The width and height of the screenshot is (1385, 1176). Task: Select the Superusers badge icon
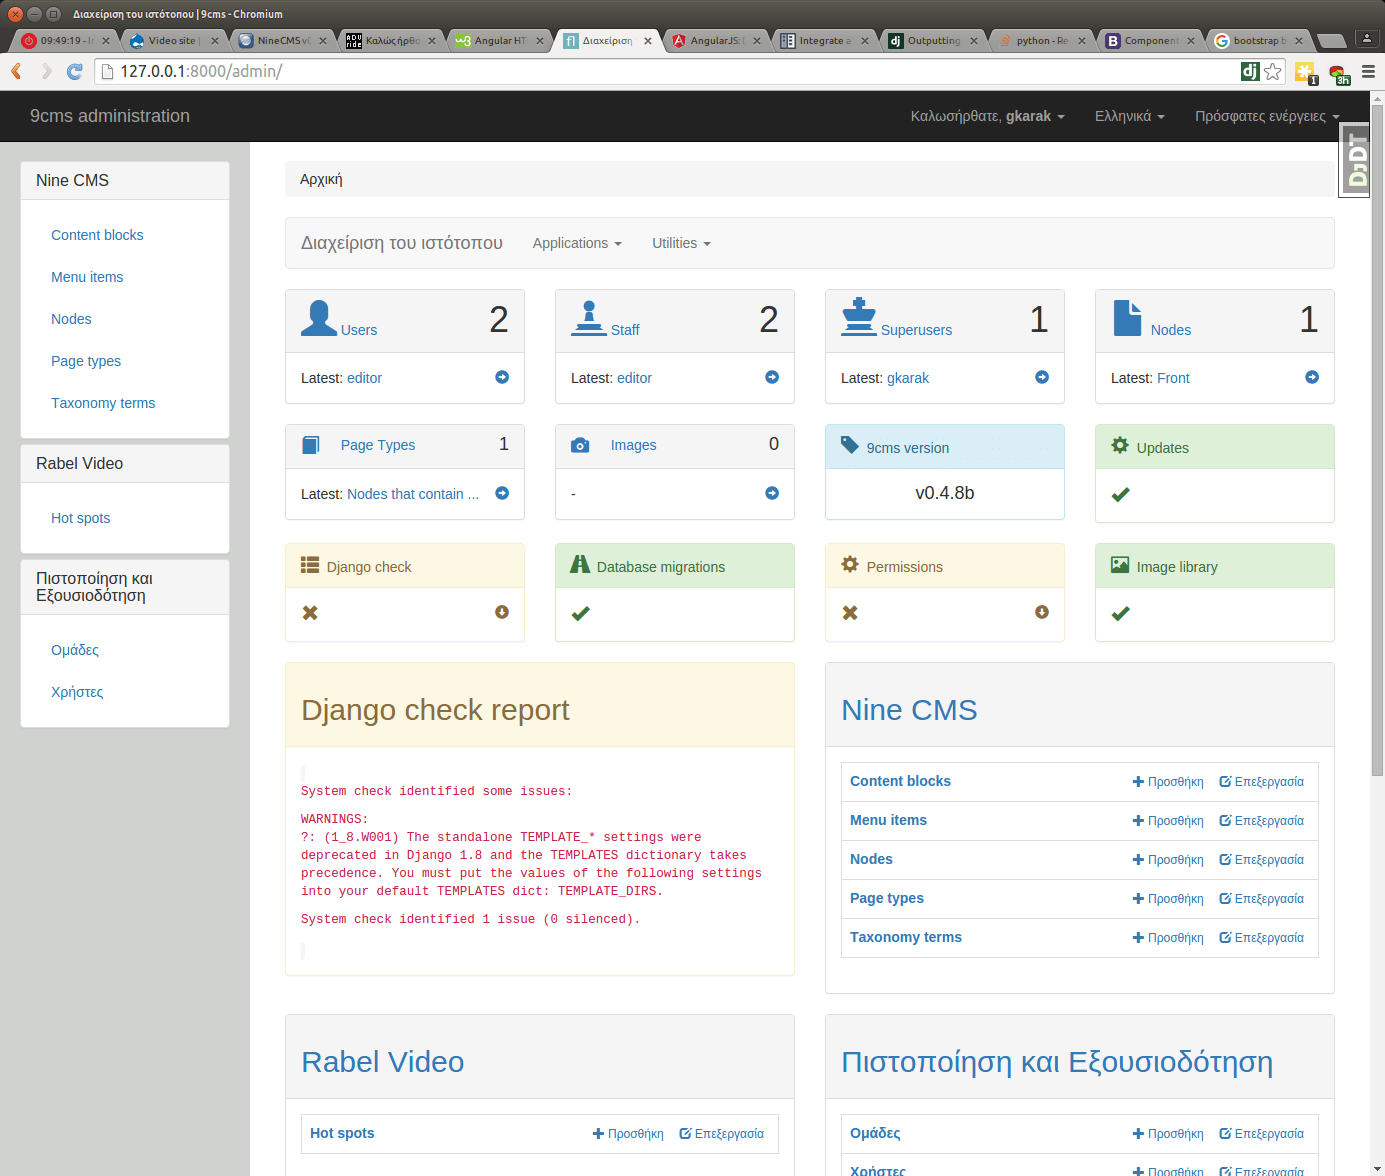[859, 318]
